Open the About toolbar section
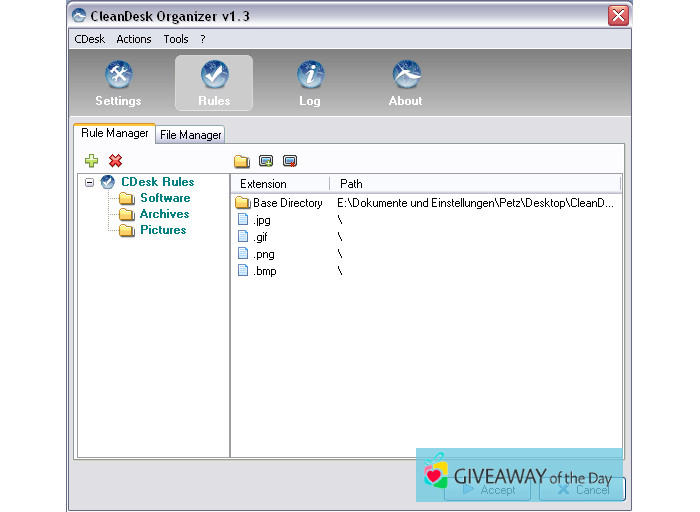Screen dimensions: 700x512 405,83
